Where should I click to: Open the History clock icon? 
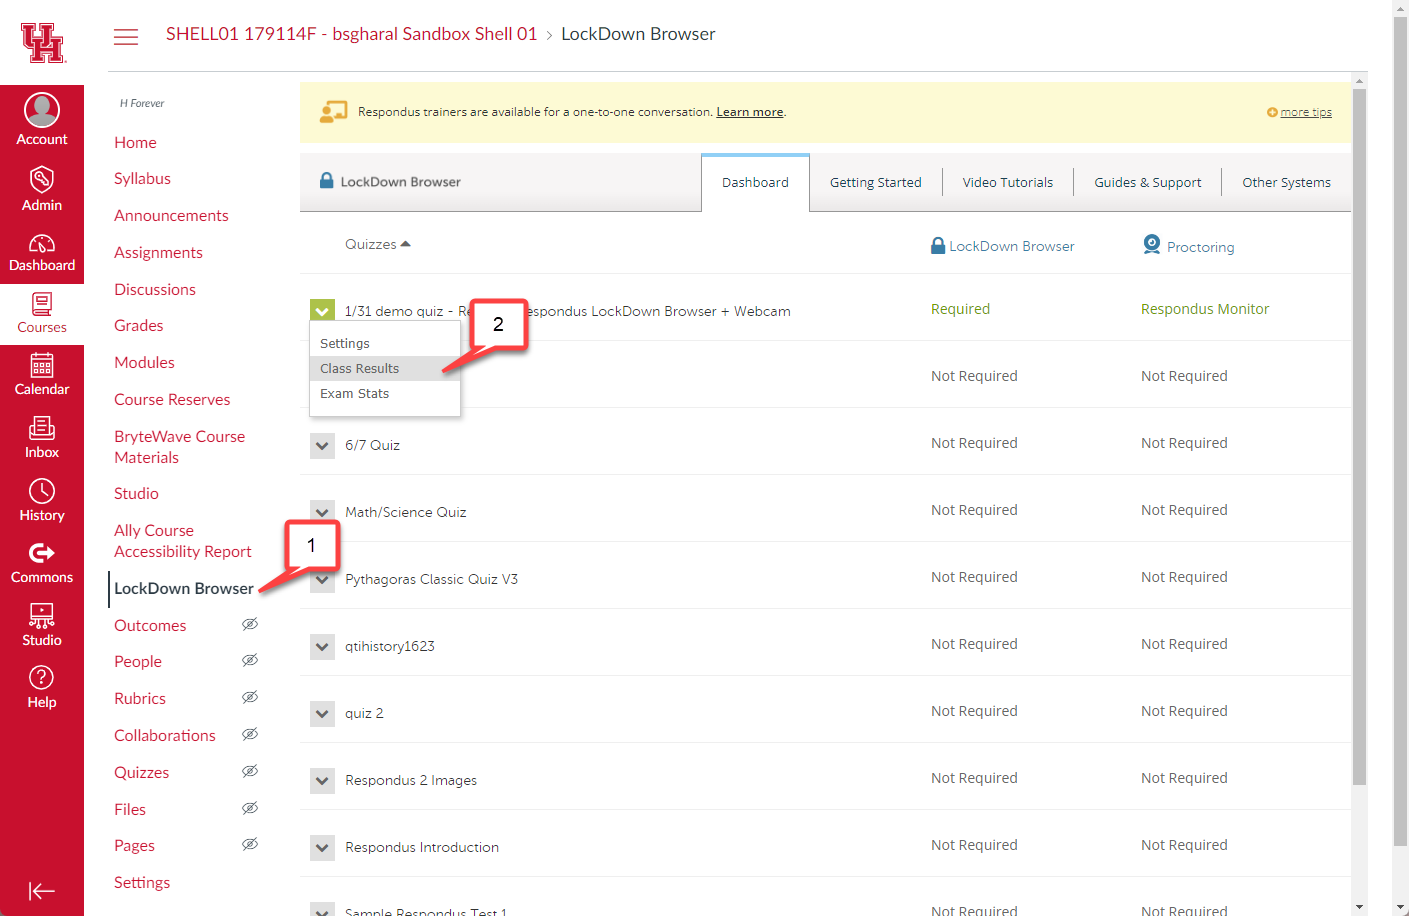pyautogui.click(x=42, y=491)
